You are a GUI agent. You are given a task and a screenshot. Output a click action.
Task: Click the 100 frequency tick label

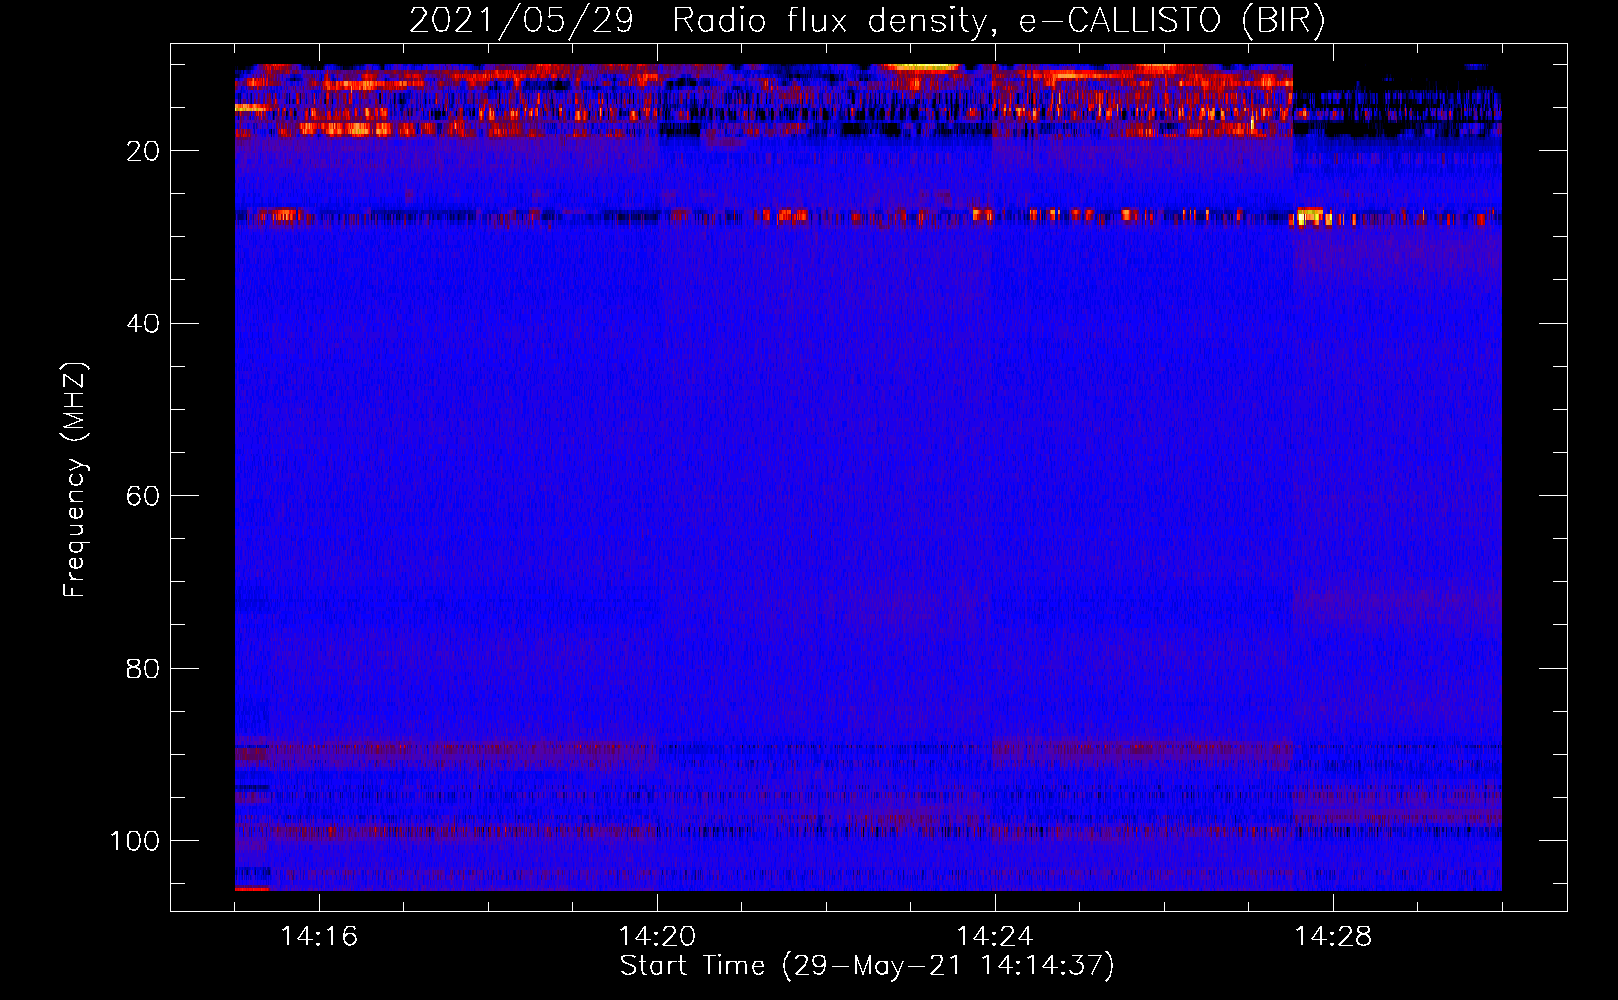135,841
